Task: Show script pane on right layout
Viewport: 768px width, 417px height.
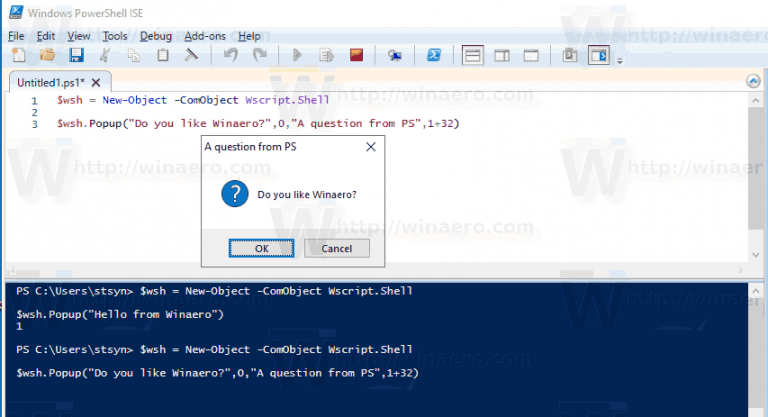Action: pos(502,55)
